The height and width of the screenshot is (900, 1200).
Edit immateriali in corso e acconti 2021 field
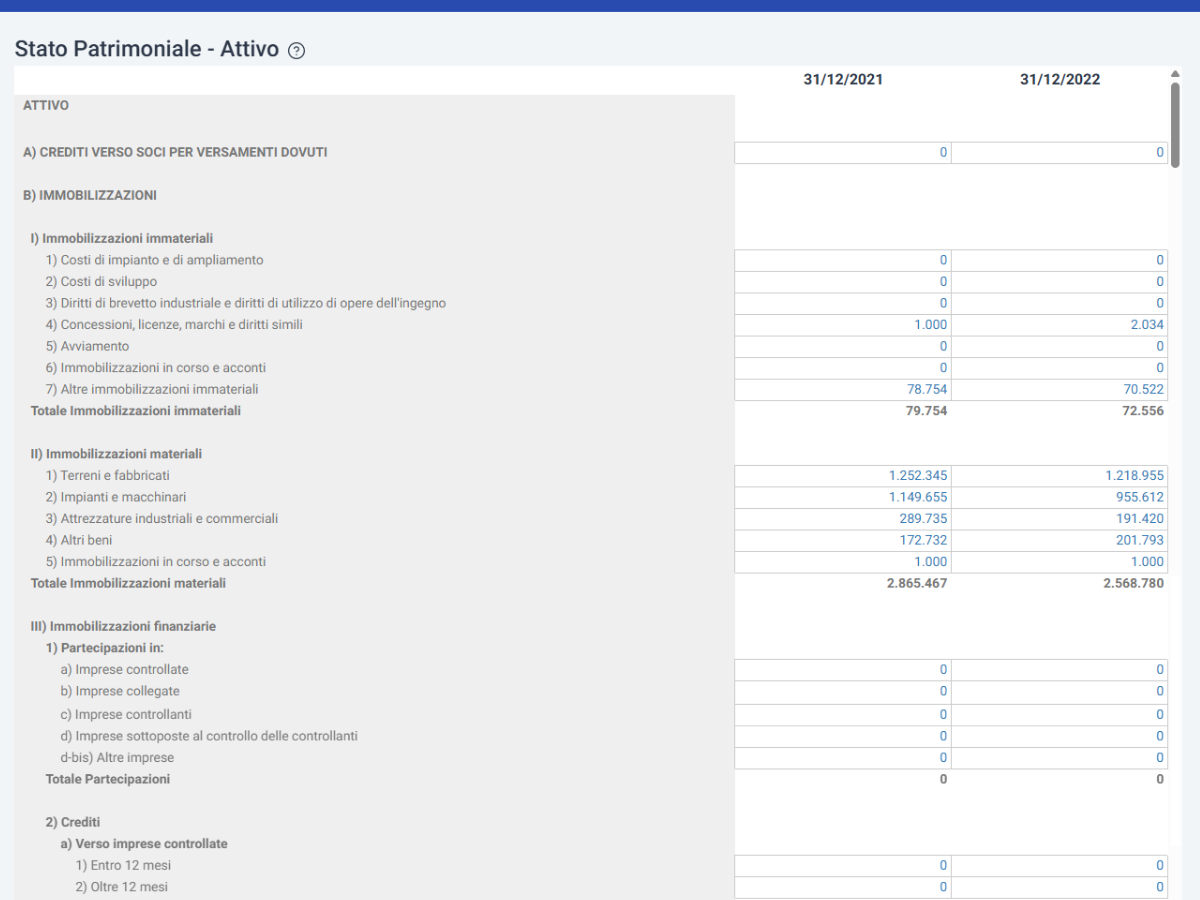(x=843, y=368)
